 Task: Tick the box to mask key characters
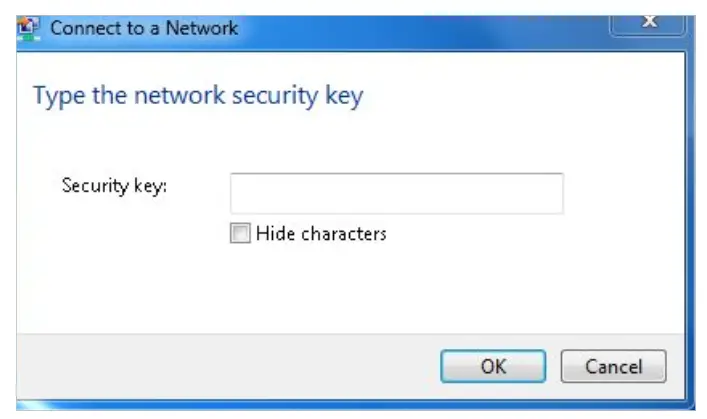click(x=239, y=234)
